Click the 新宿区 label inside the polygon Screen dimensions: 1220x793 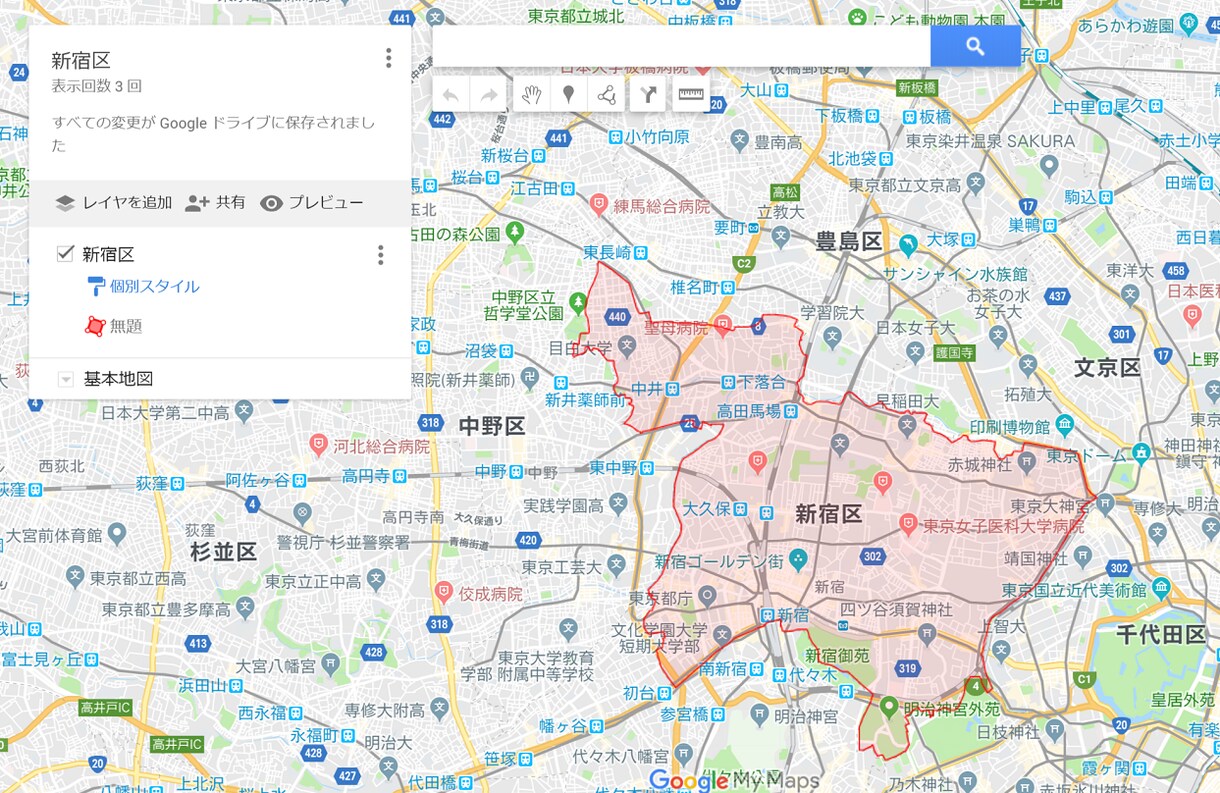828,514
